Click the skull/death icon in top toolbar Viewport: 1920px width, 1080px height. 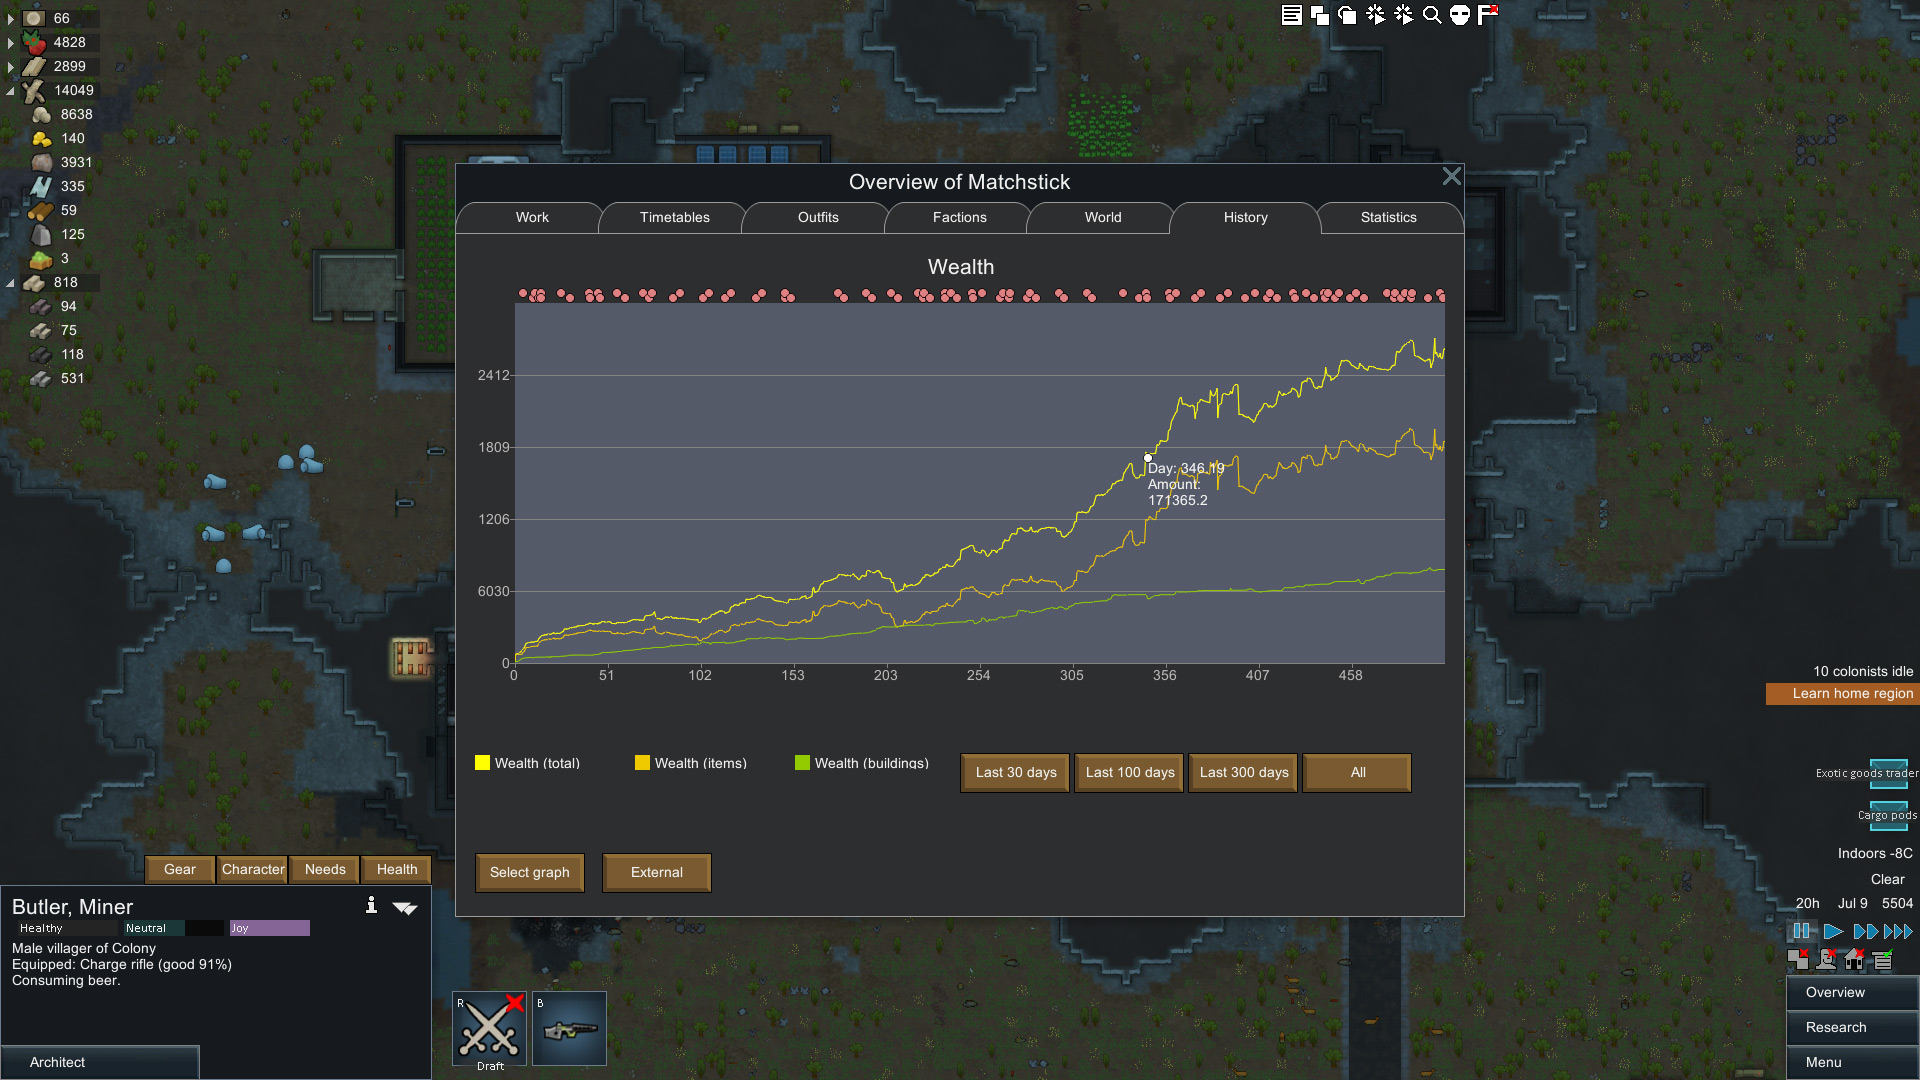1461,16
